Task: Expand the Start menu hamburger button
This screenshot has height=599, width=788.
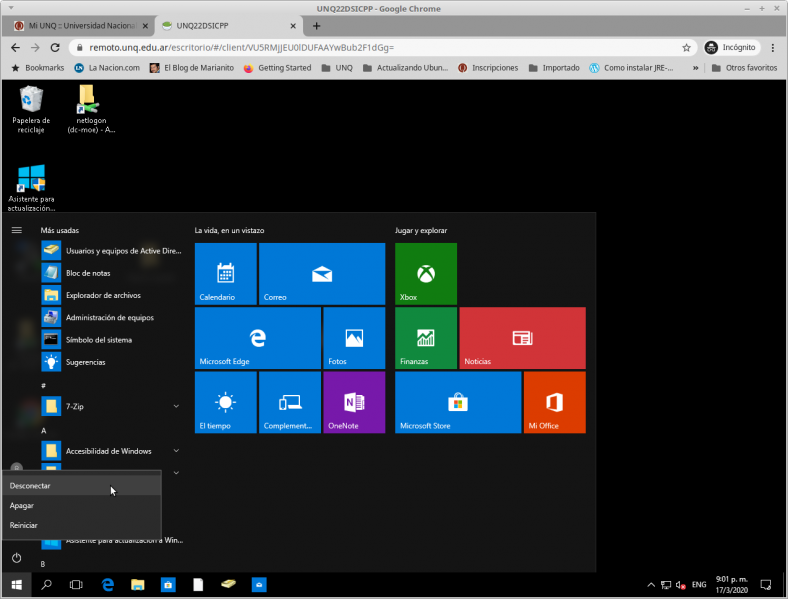Action: coord(17,230)
